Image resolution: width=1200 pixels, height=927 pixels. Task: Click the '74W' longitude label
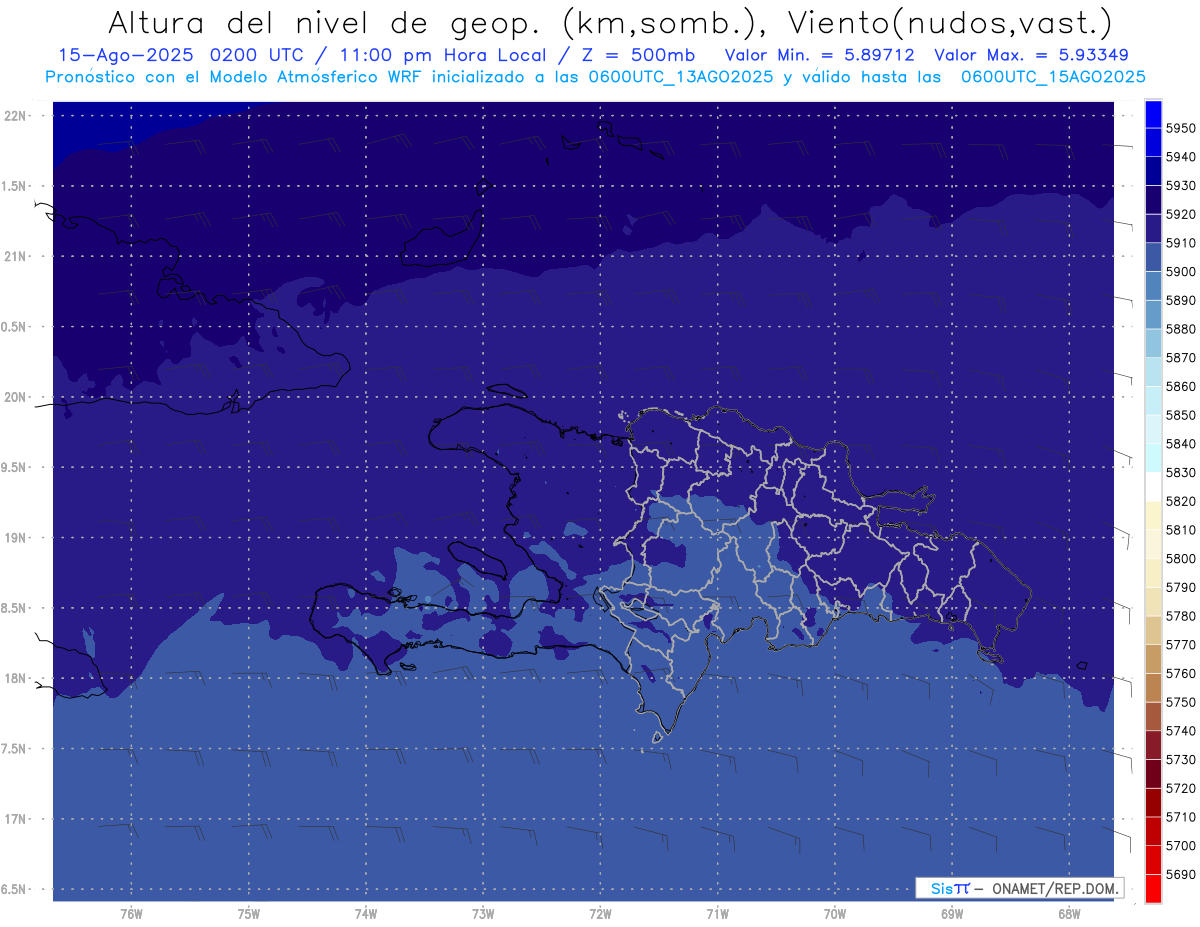(x=365, y=914)
